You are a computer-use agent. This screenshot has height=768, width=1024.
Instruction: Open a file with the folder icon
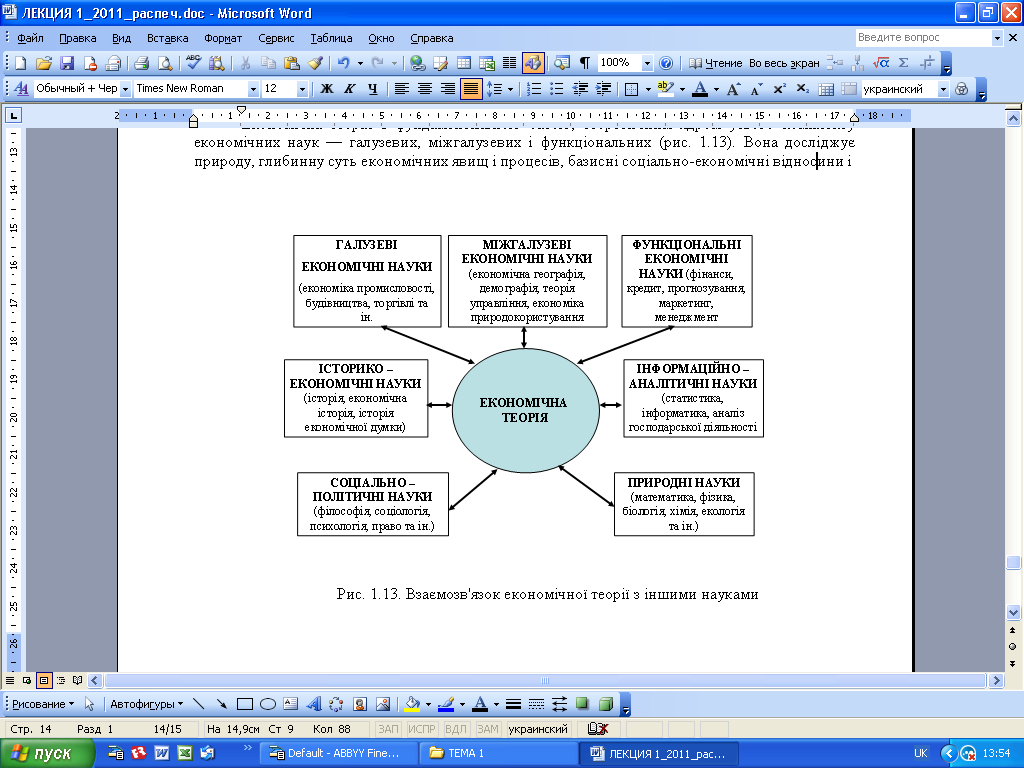(44, 63)
